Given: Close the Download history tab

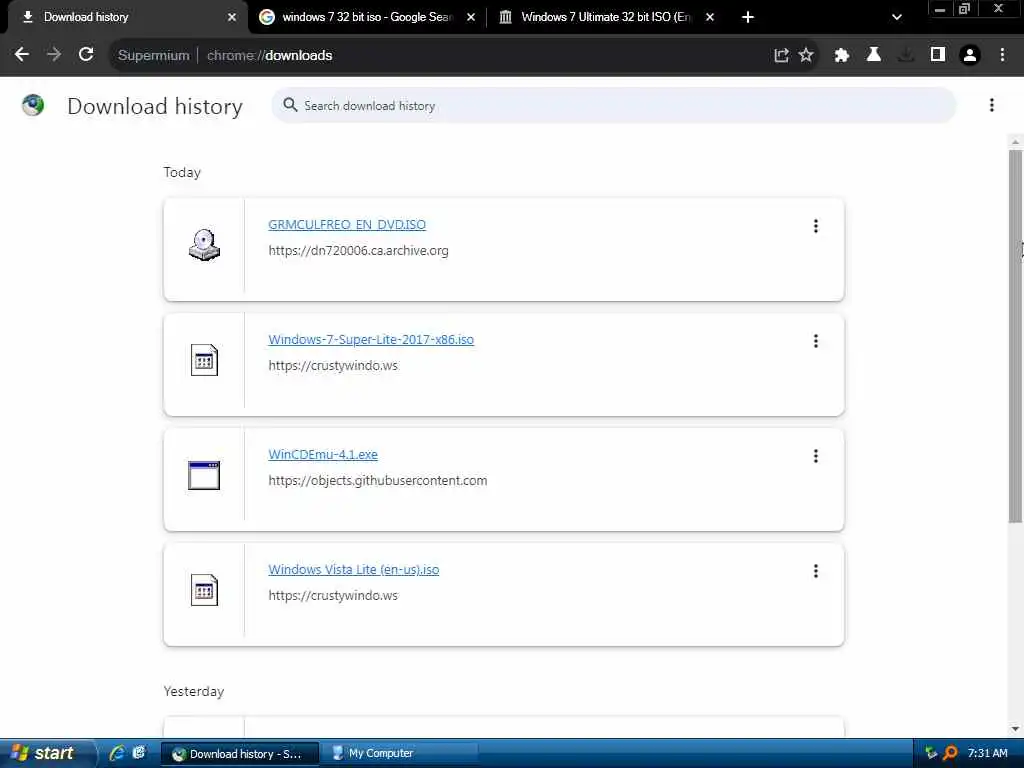Looking at the screenshot, I should coord(232,17).
